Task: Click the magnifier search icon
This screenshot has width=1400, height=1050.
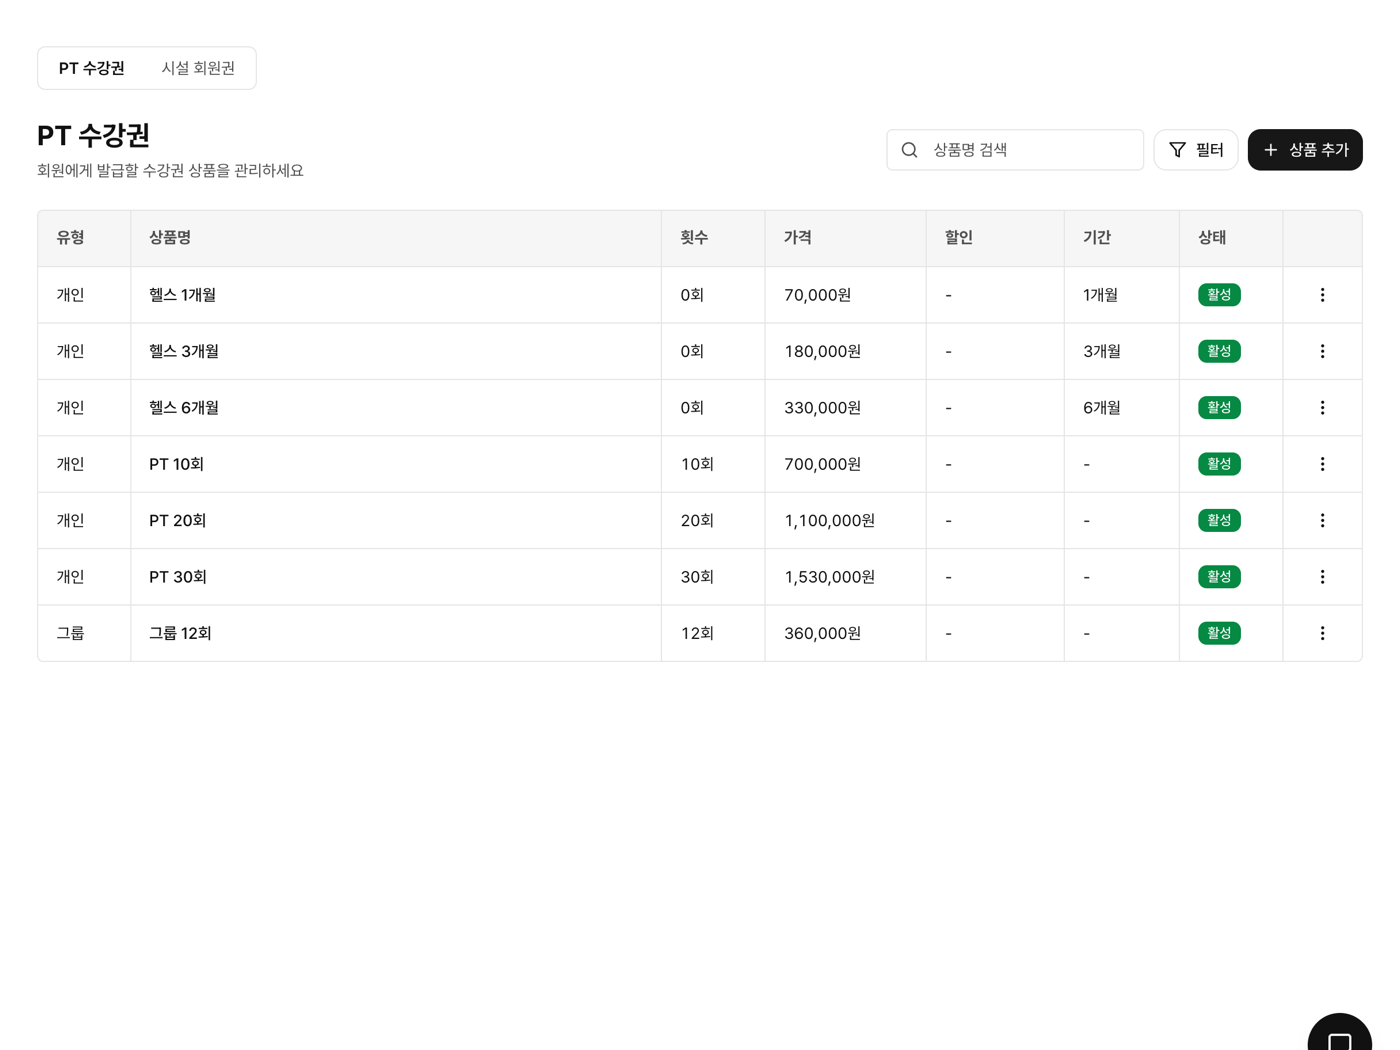Action: (x=909, y=150)
